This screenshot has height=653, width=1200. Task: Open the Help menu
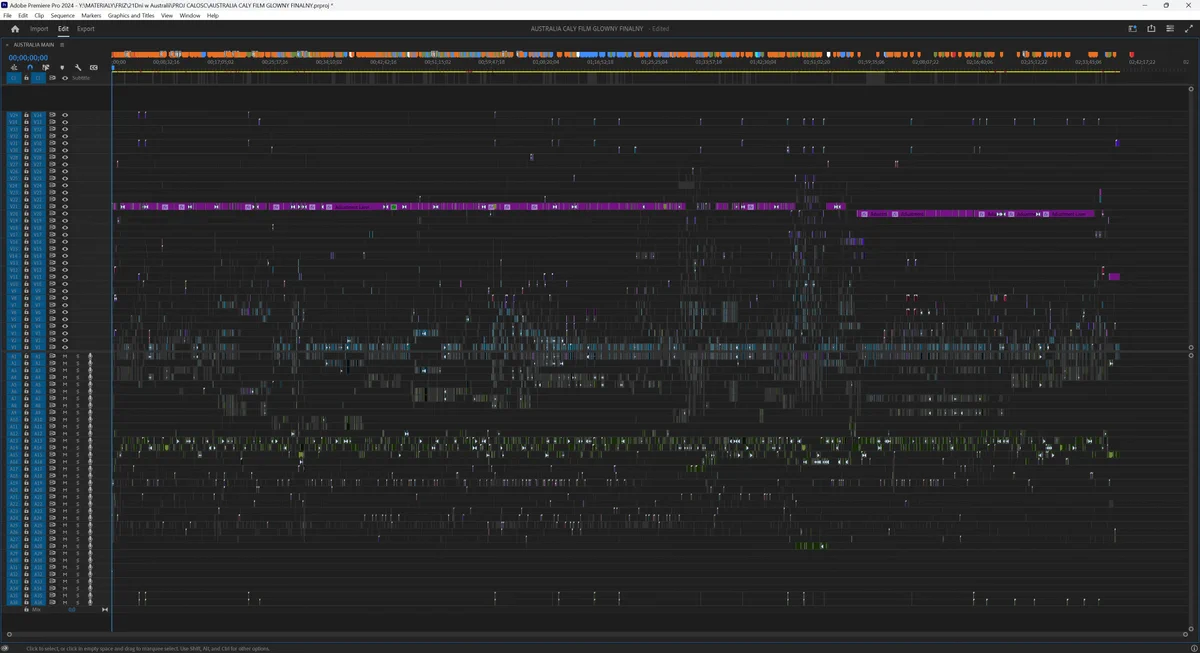point(213,16)
